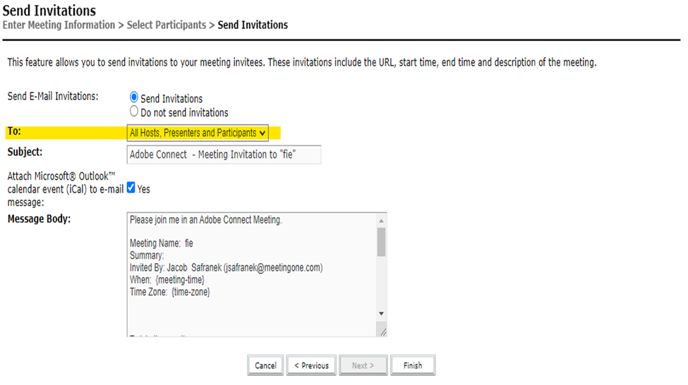Click the textarea resize handle corner
Image resolution: width=688 pixels, height=385 pixels.
(383, 332)
